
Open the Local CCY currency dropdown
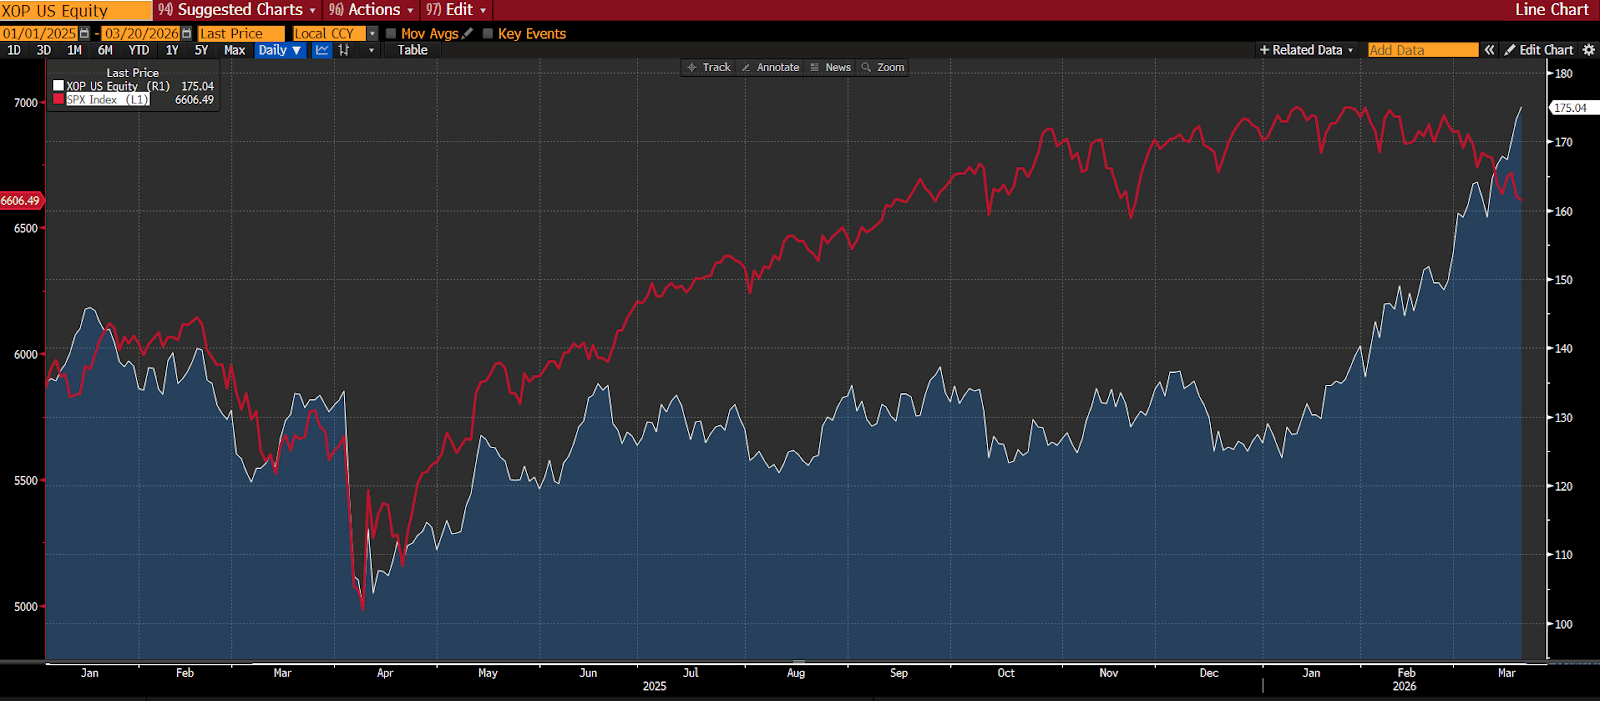click(x=372, y=34)
